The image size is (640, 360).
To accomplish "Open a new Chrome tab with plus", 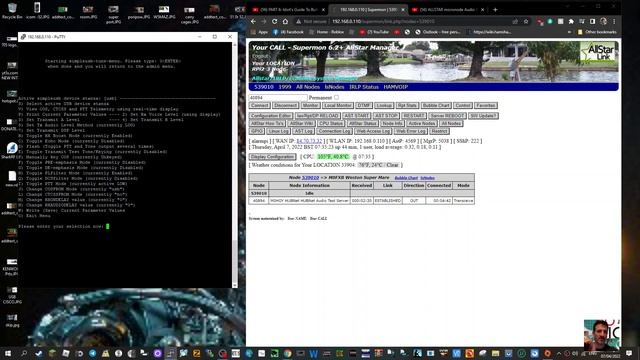I will click(495, 9).
